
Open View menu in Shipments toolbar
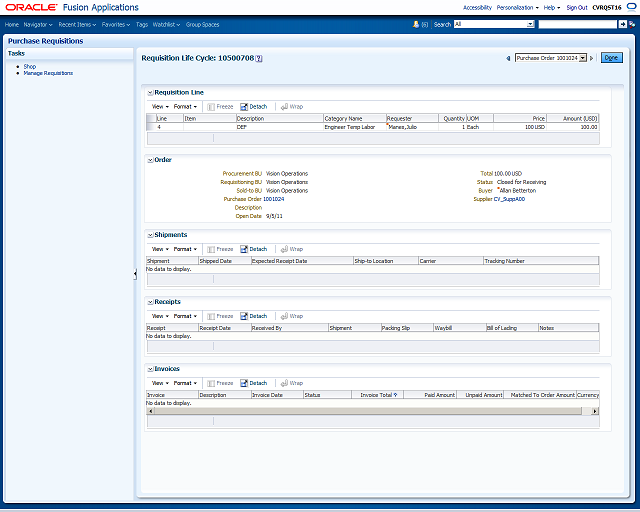coord(160,249)
